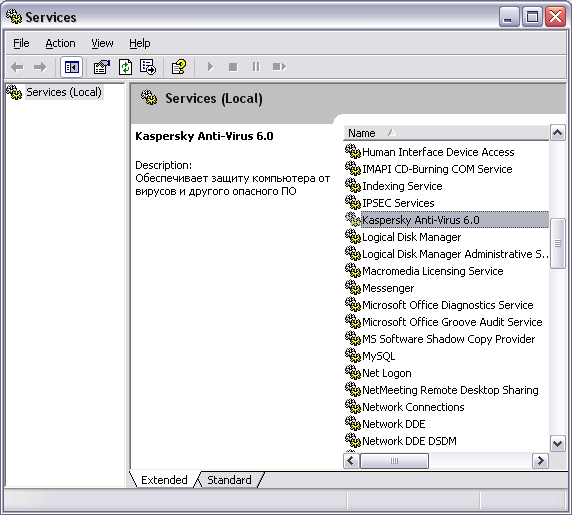Screen dimensions: 572x515
Task: Click the gear icon beside Network DDE DSDM
Action: pyautogui.click(x=353, y=441)
